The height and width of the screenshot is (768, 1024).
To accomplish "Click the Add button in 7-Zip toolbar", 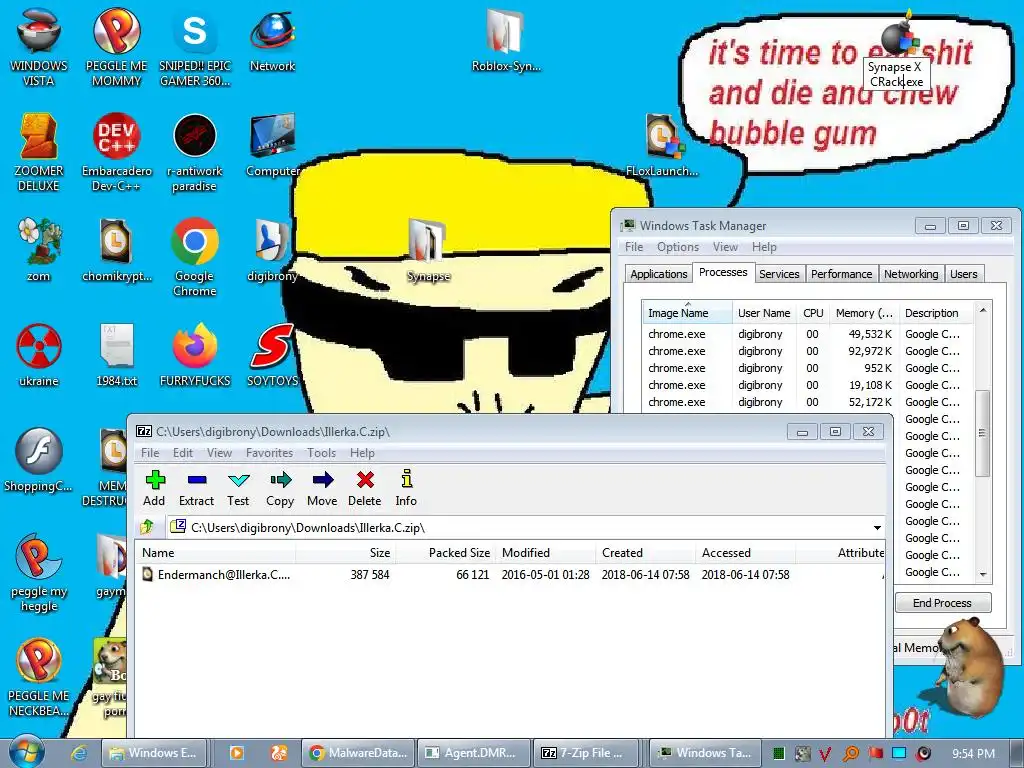I will (154, 488).
